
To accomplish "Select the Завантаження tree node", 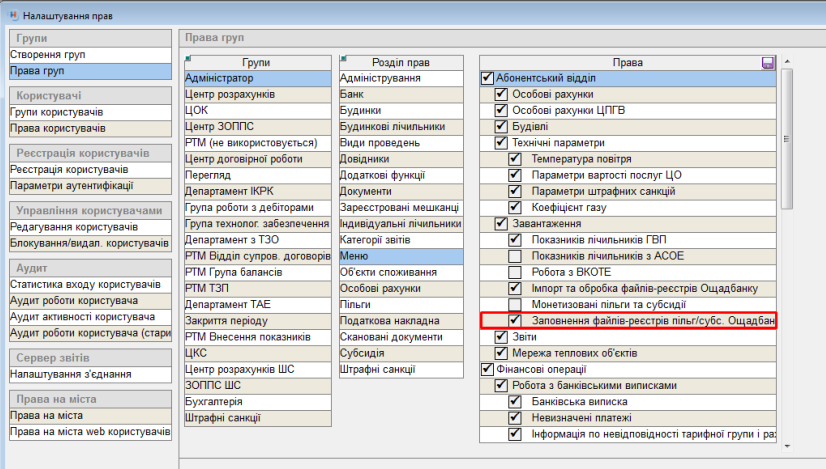I will point(547,224).
